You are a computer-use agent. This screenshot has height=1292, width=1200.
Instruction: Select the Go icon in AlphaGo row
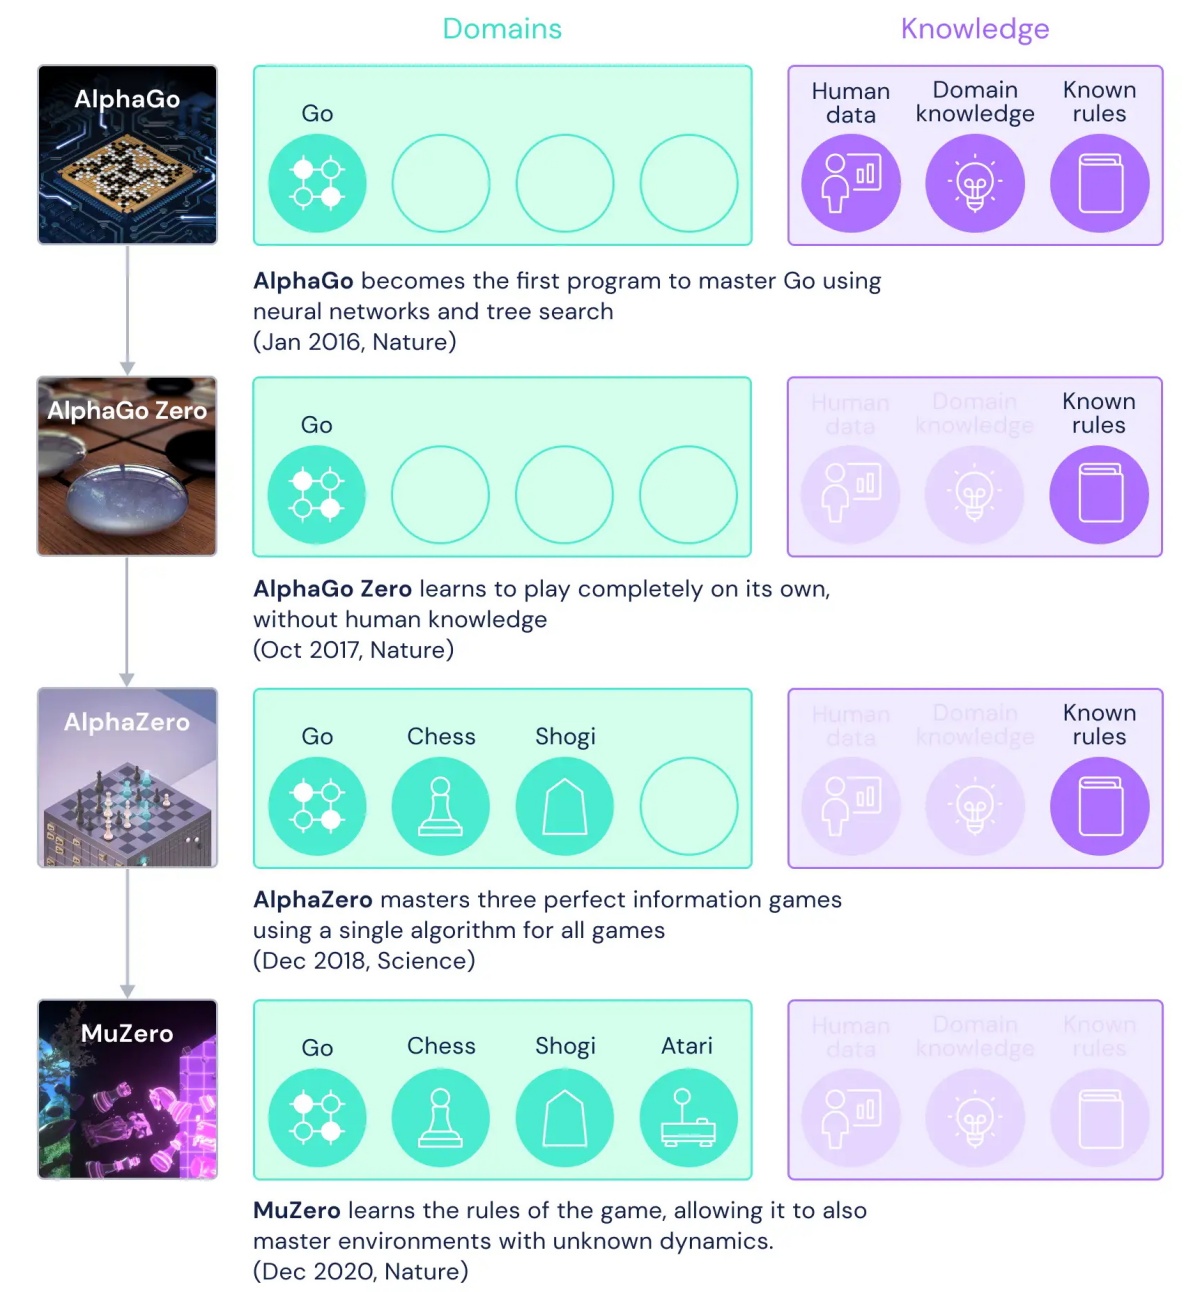tap(317, 183)
